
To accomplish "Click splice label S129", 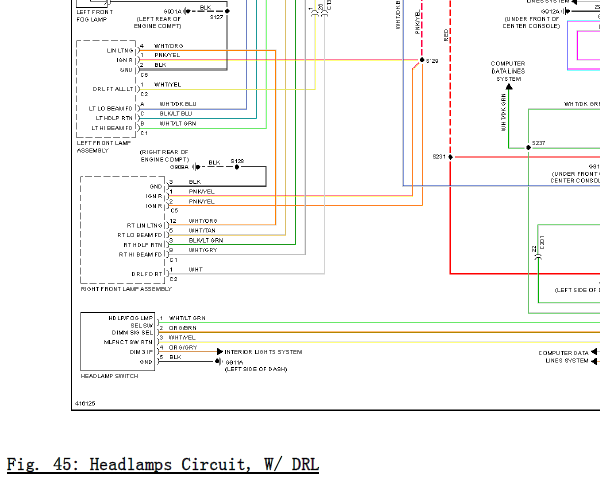I will [432, 61].
